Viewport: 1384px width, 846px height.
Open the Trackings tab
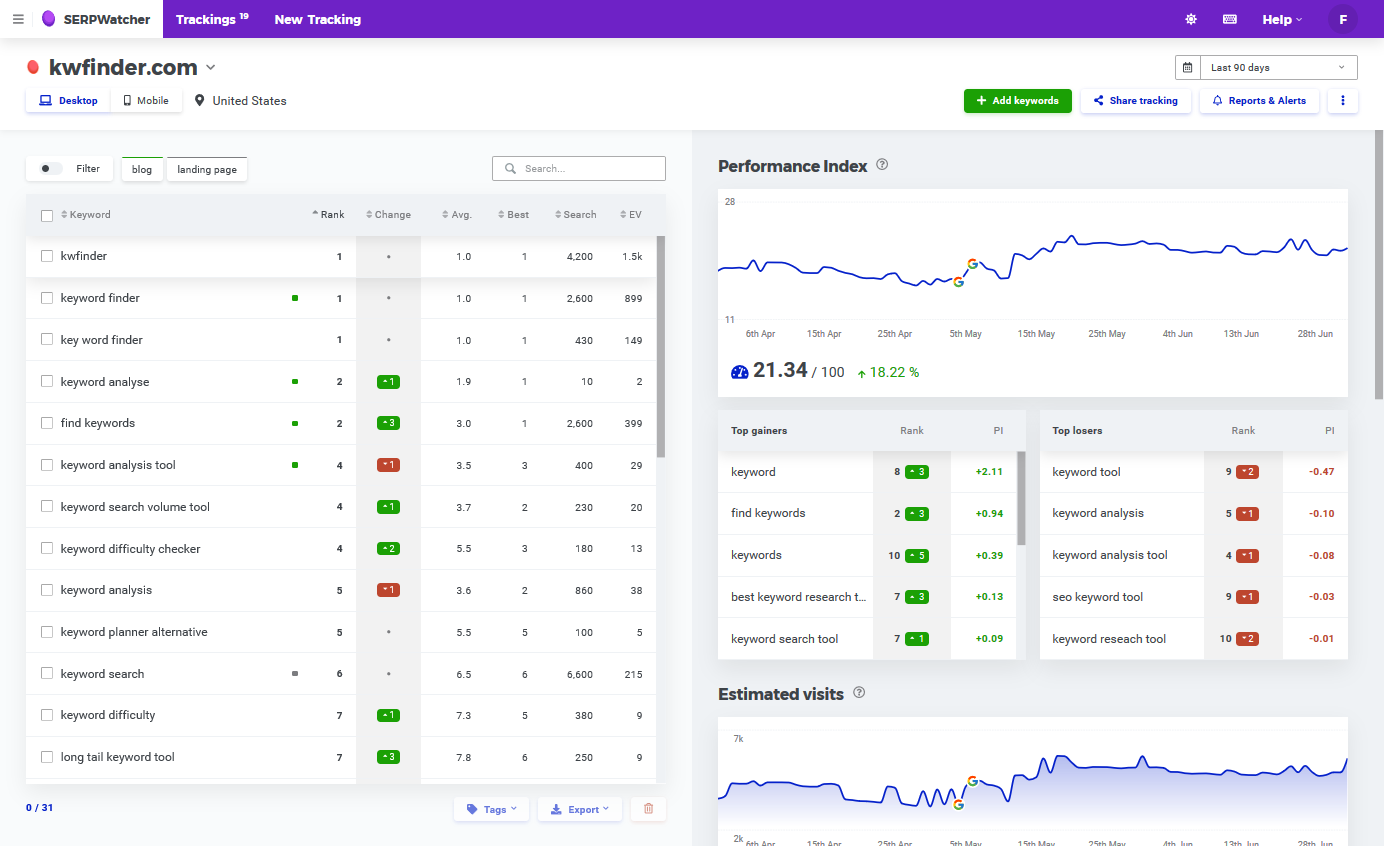[212, 19]
